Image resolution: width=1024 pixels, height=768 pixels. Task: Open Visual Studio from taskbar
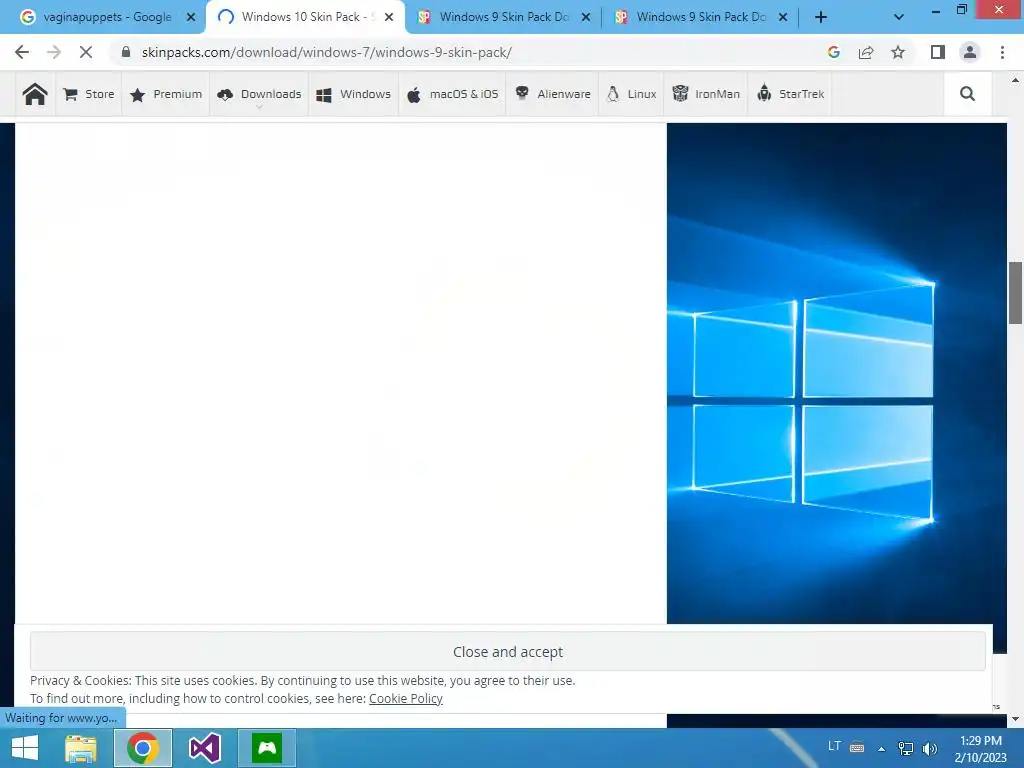click(204, 748)
